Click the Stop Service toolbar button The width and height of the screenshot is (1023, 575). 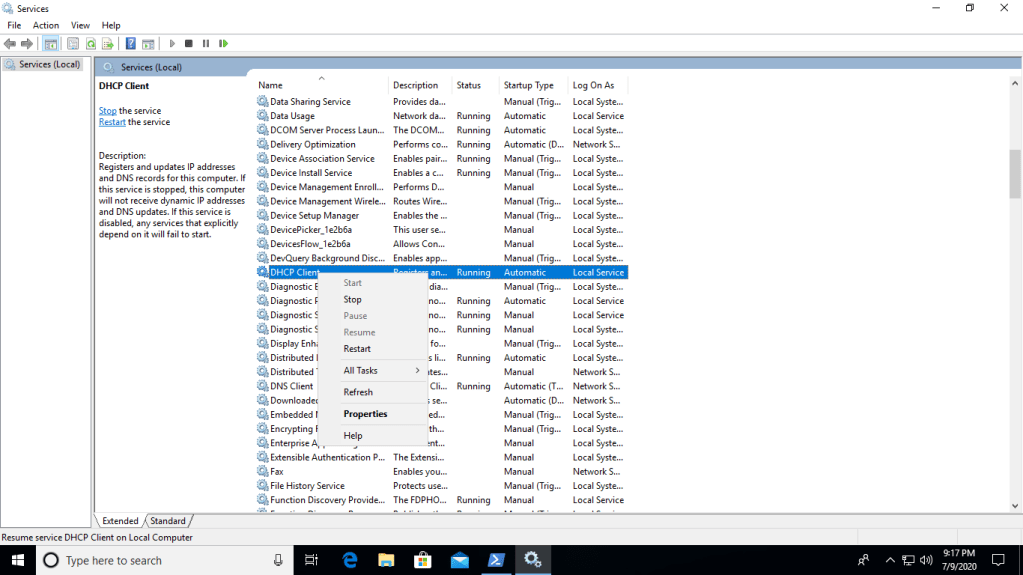pyautogui.click(x=189, y=44)
